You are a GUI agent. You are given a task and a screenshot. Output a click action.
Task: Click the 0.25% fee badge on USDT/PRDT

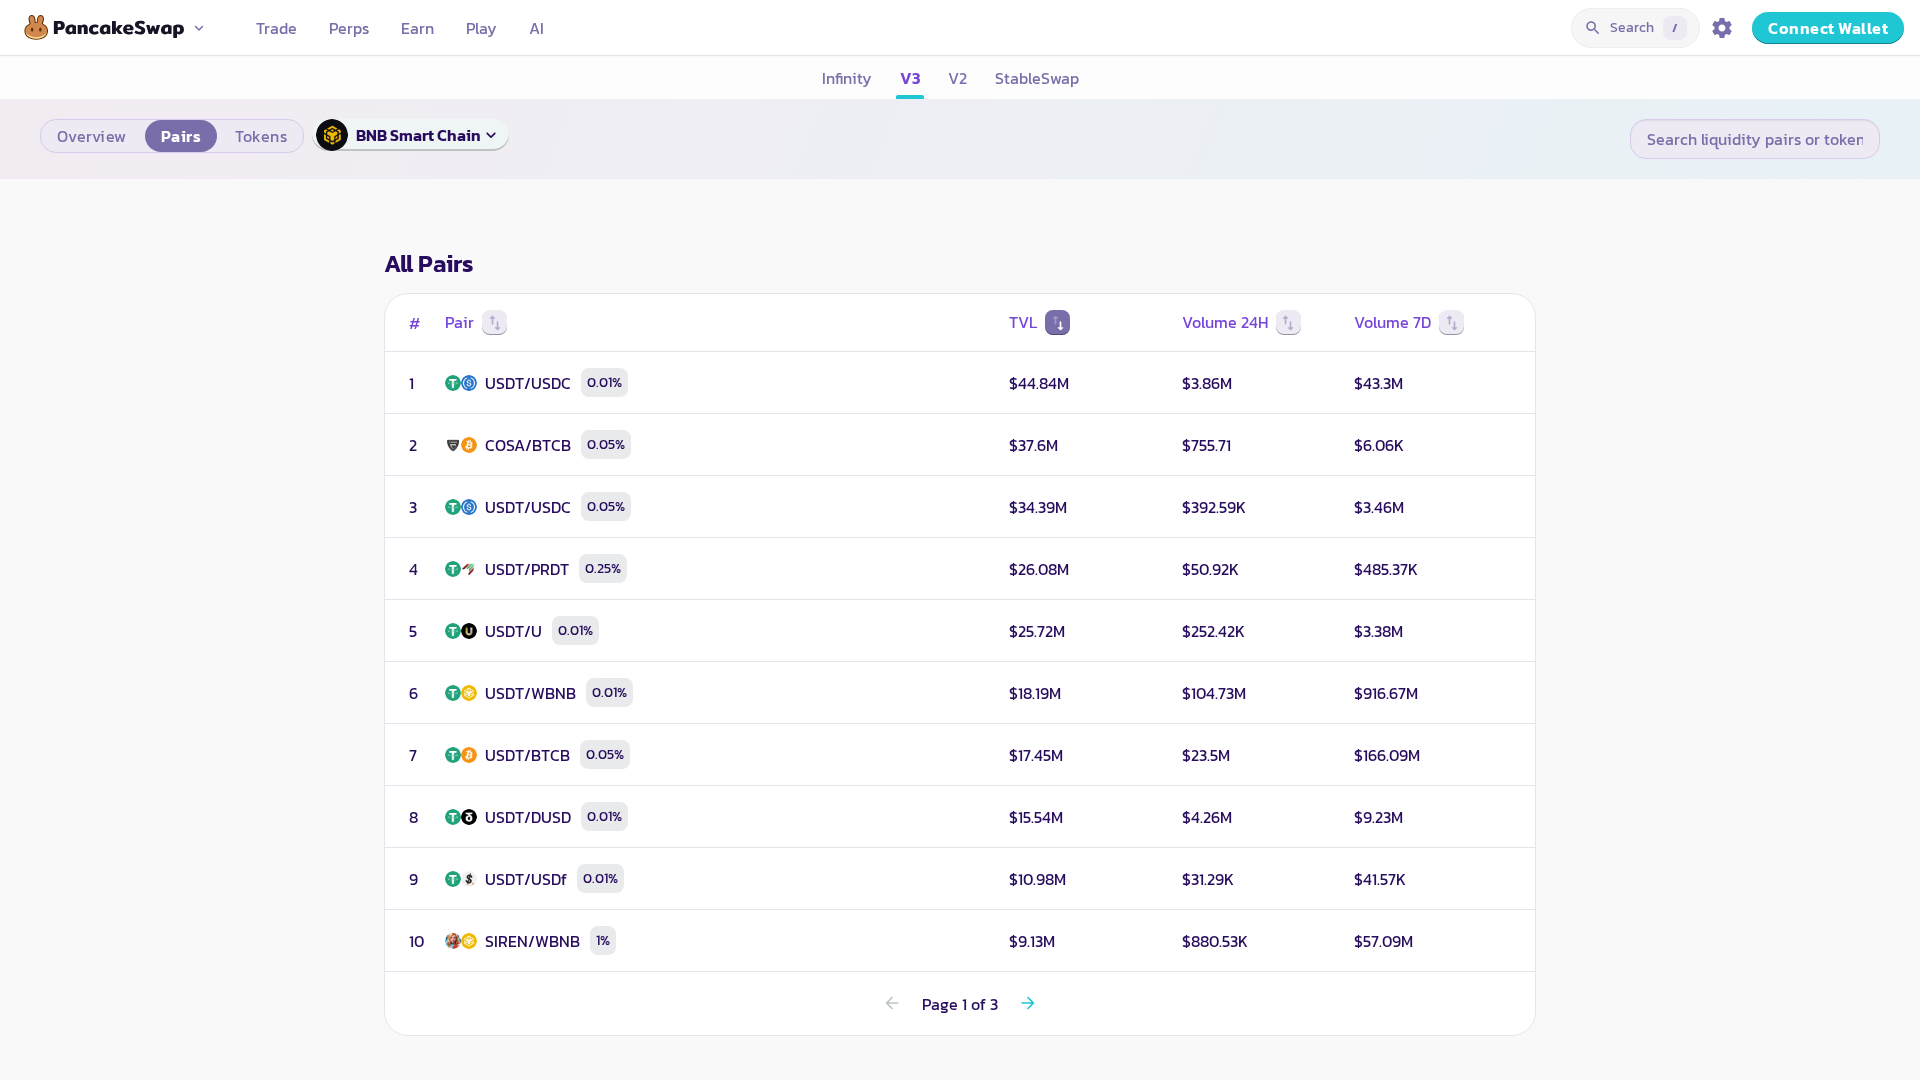603,569
